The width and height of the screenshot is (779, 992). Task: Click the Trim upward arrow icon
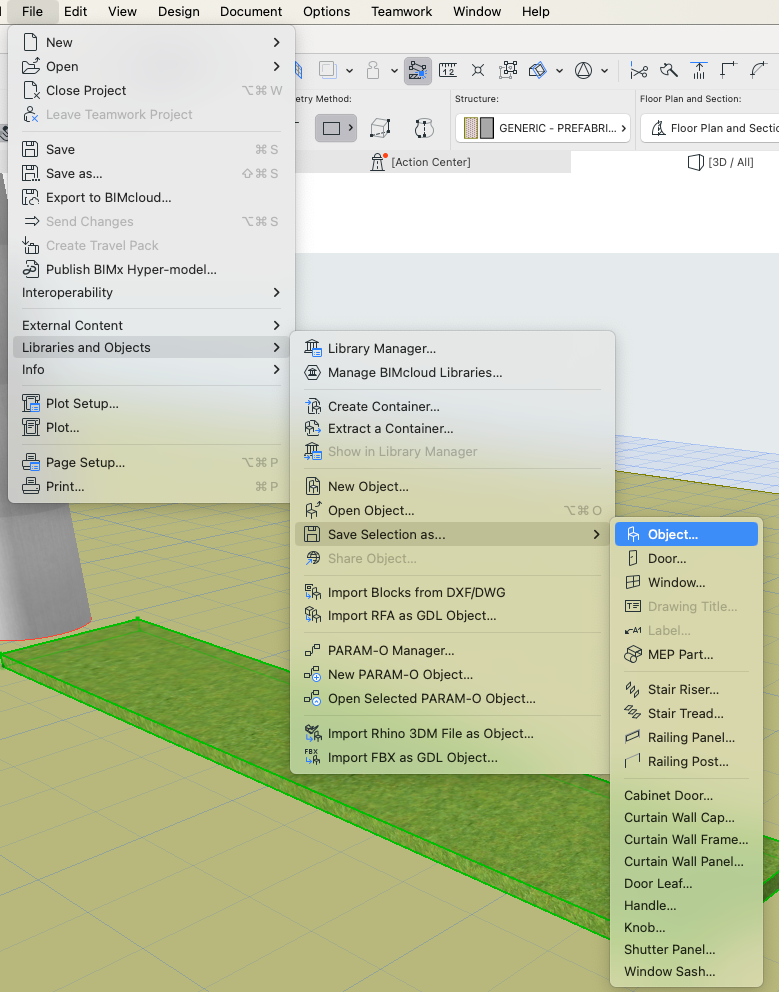[699, 70]
